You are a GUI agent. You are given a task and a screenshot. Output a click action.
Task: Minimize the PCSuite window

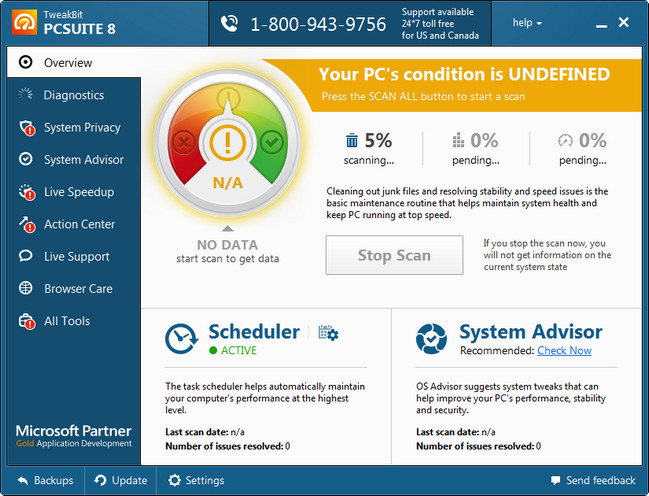click(601, 26)
